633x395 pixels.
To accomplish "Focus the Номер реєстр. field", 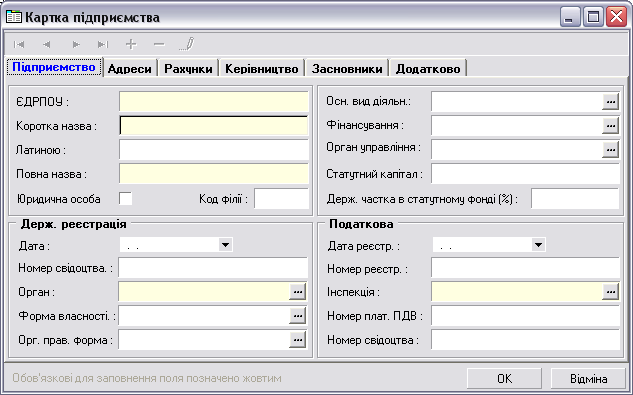I will point(525,268).
